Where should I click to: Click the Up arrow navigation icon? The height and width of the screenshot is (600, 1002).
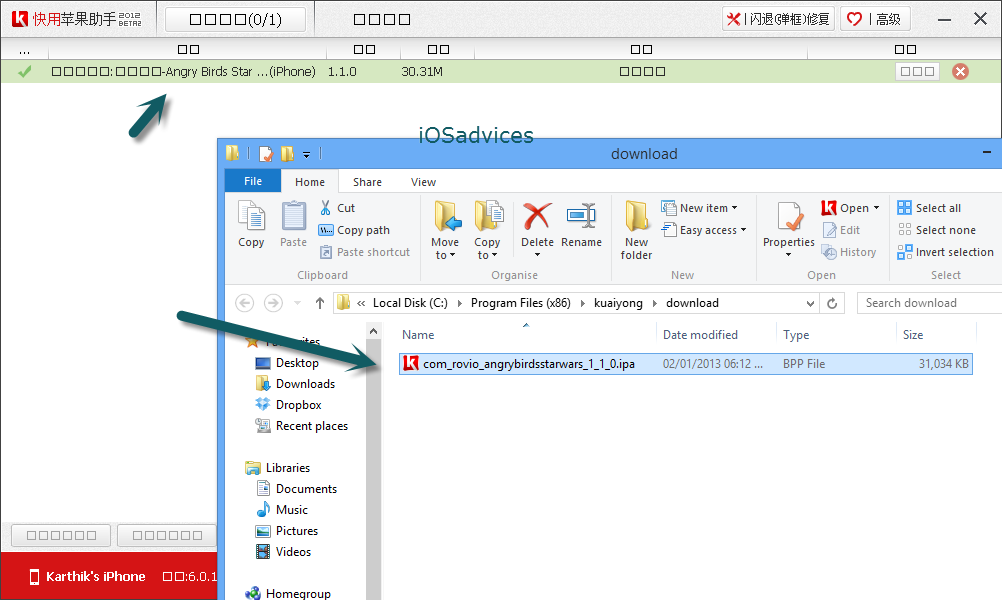(320, 303)
